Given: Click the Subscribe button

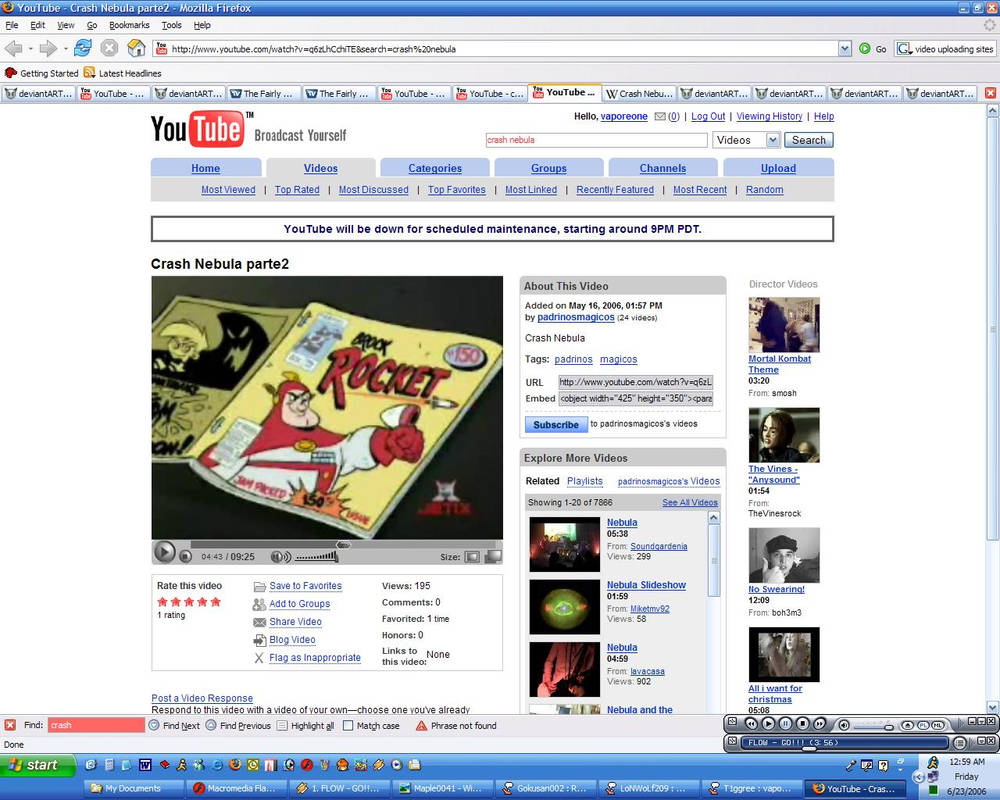Looking at the screenshot, I should 555,424.
